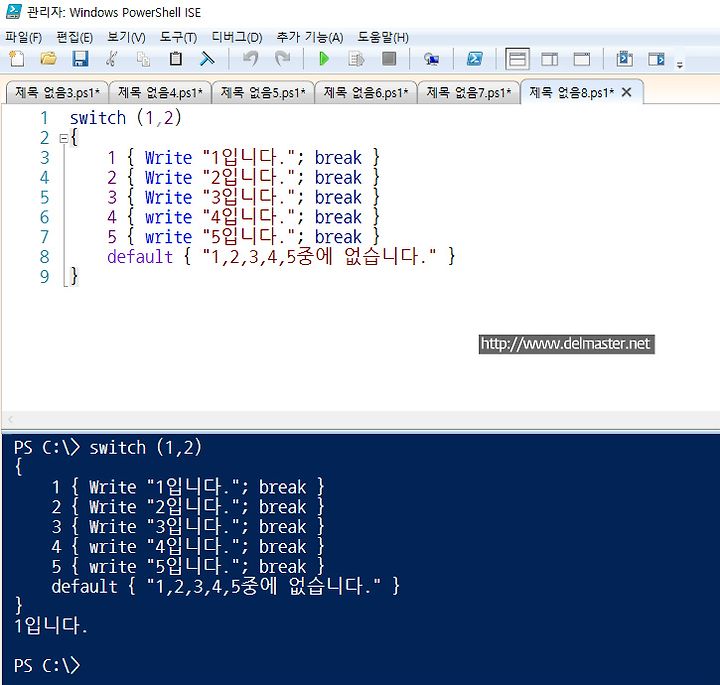
Task: Click the last PS C:\> console prompt
Action: tap(47, 665)
